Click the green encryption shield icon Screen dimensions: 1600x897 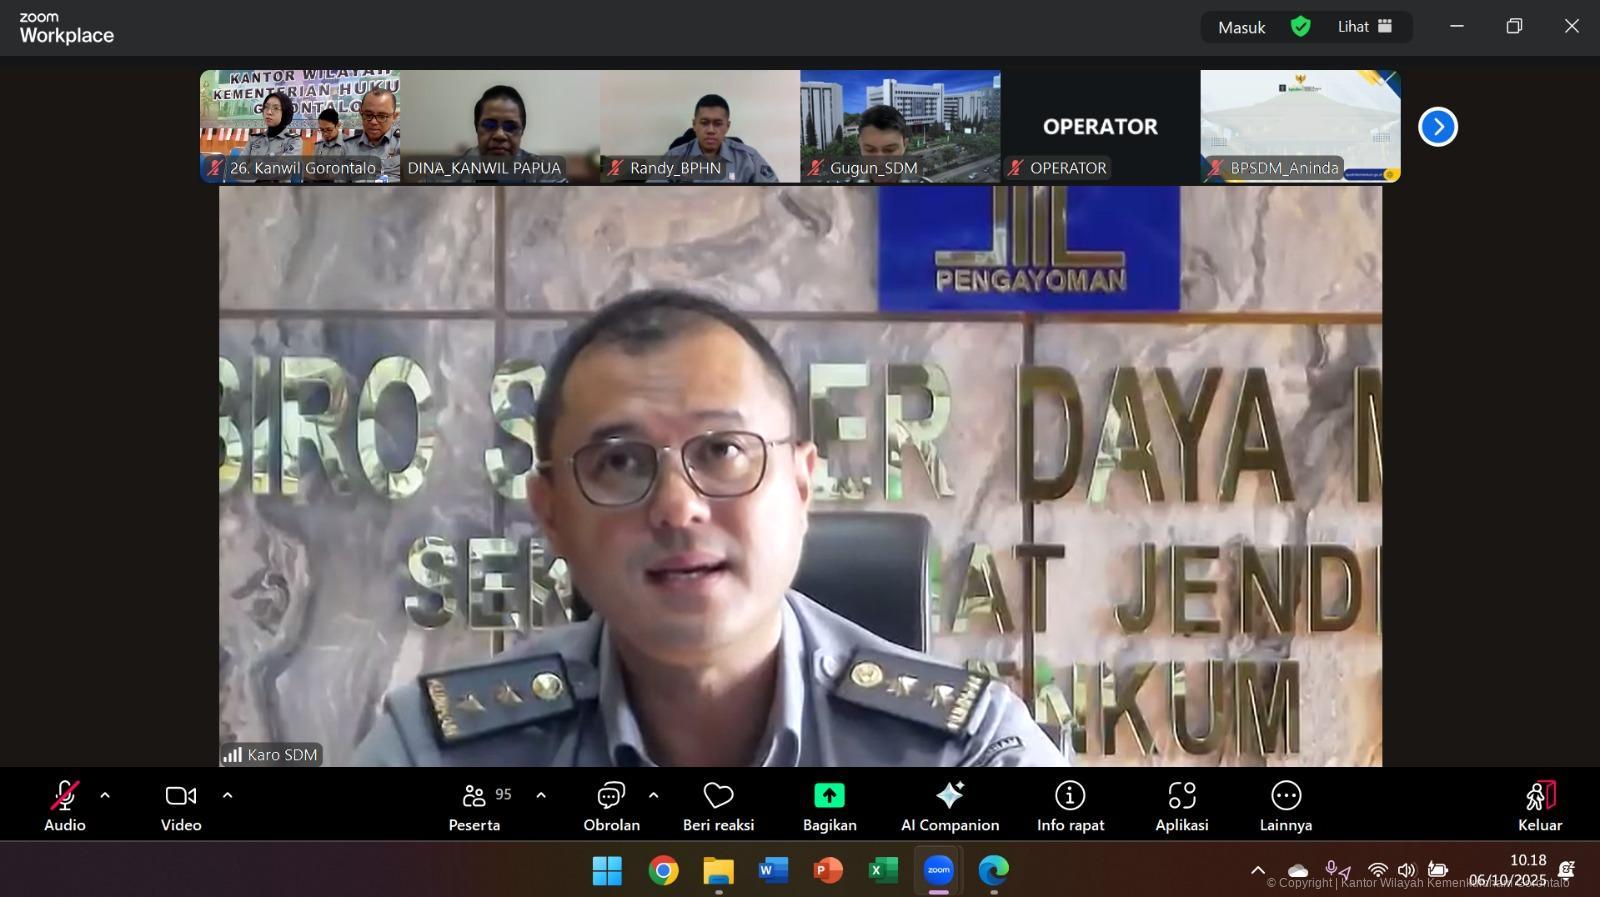point(1300,27)
